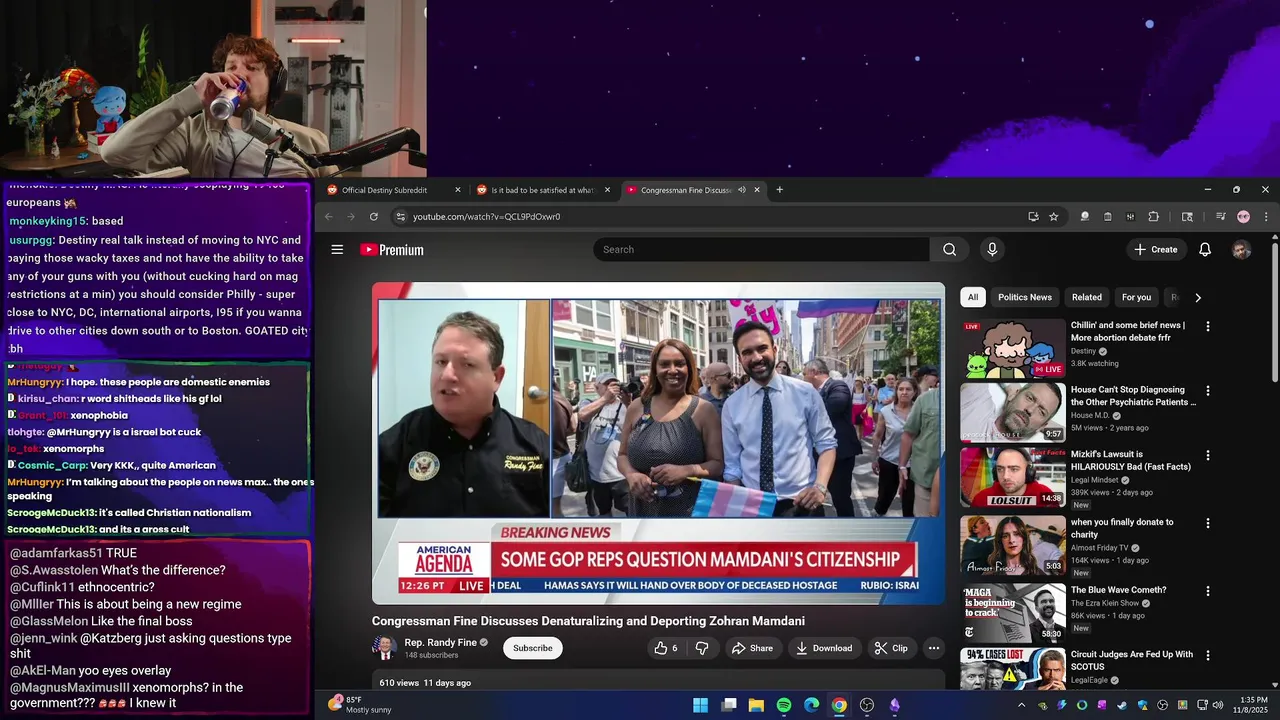Open the YouTube hamburger guide menu
Image resolution: width=1280 pixels, height=720 pixels.
[337, 250]
